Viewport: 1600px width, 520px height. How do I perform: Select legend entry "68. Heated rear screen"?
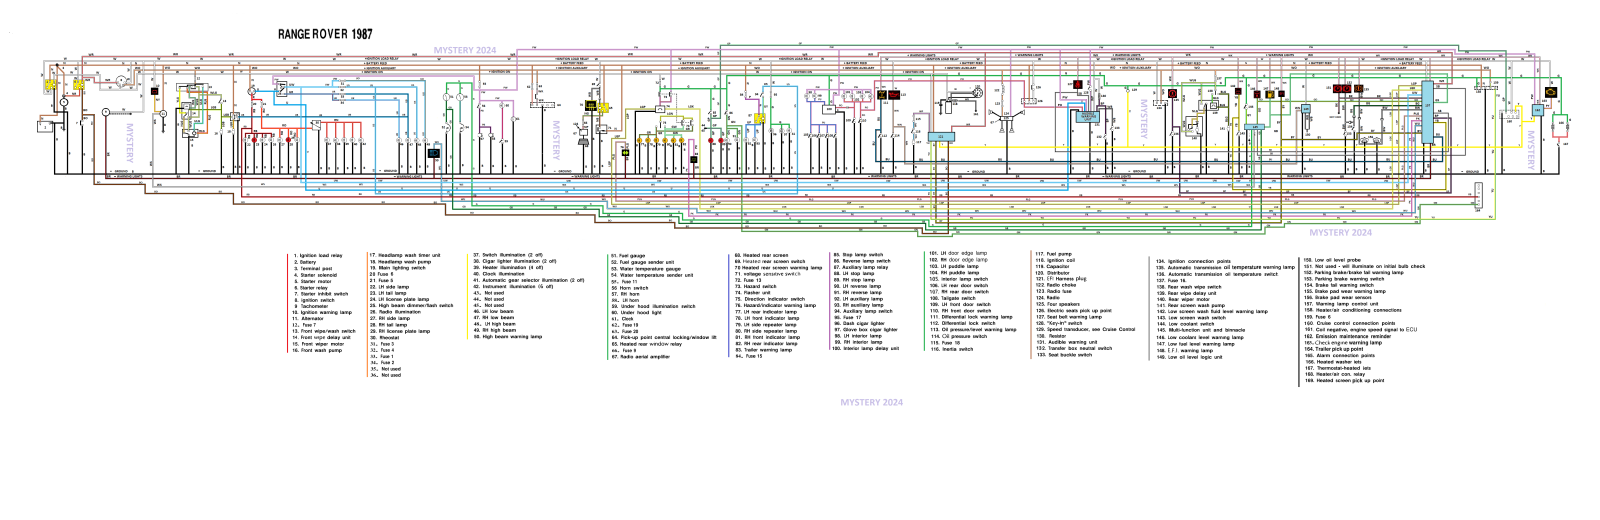[x=762, y=255]
